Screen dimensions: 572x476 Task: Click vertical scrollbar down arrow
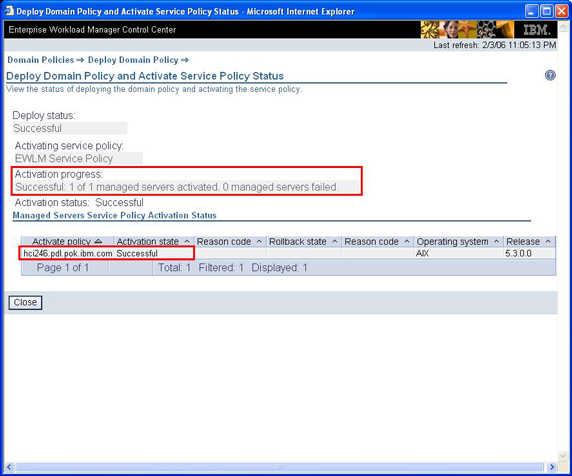563,456
